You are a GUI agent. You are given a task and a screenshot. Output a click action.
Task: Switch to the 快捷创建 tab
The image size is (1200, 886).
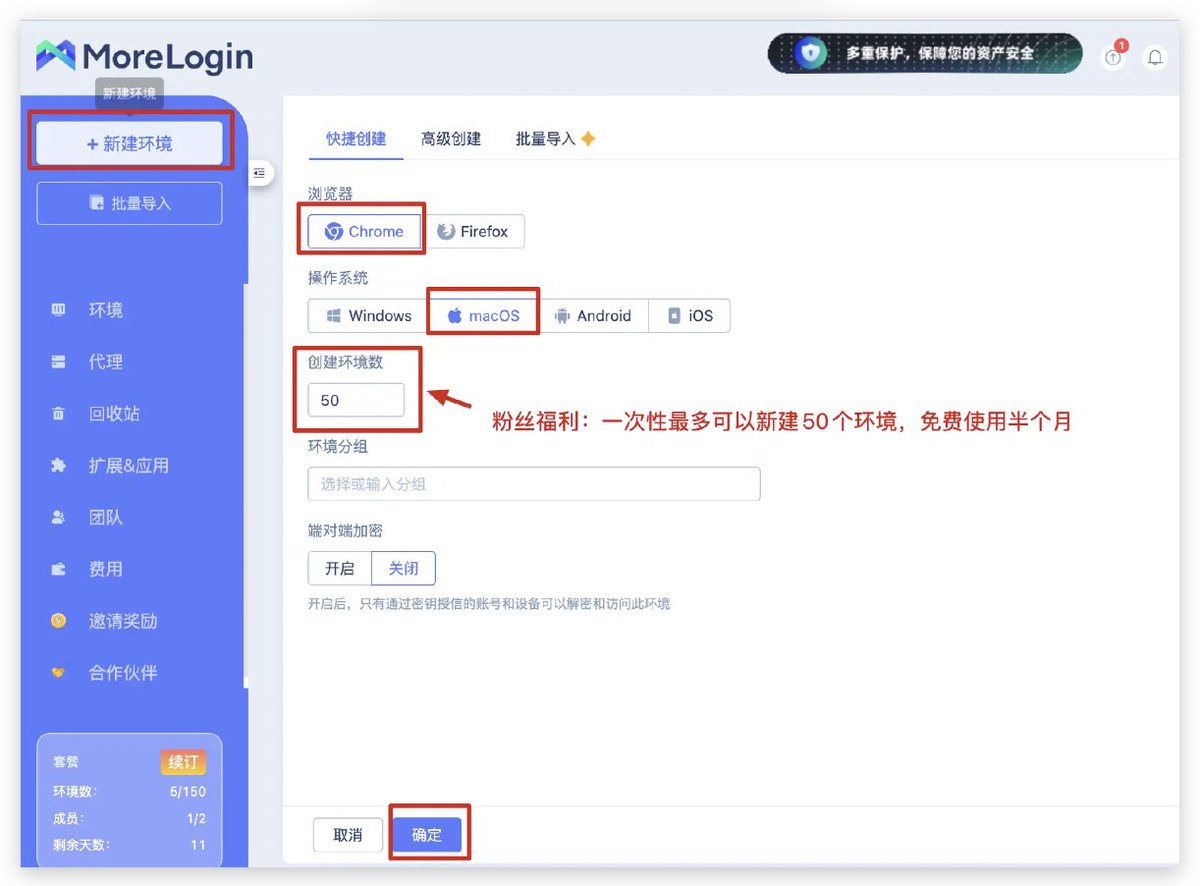coord(356,139)
